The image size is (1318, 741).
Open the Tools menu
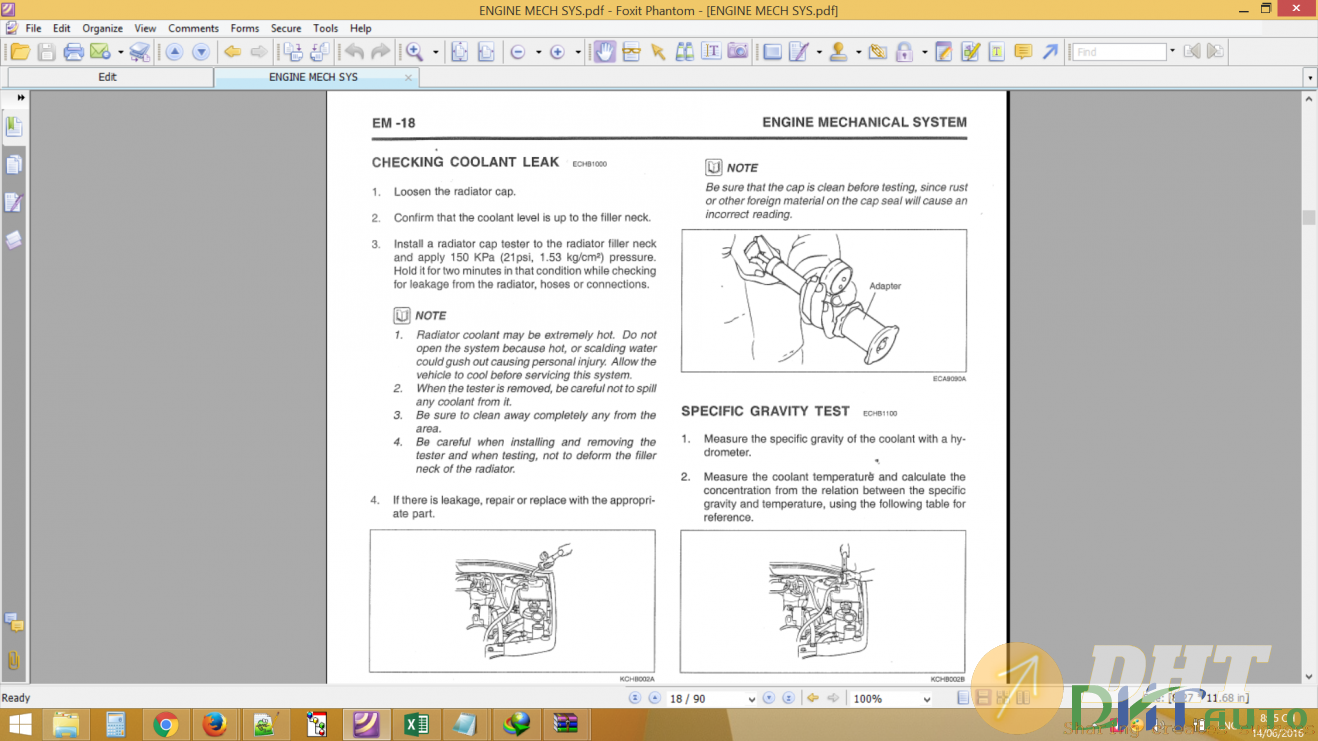[x=326, y=28]
